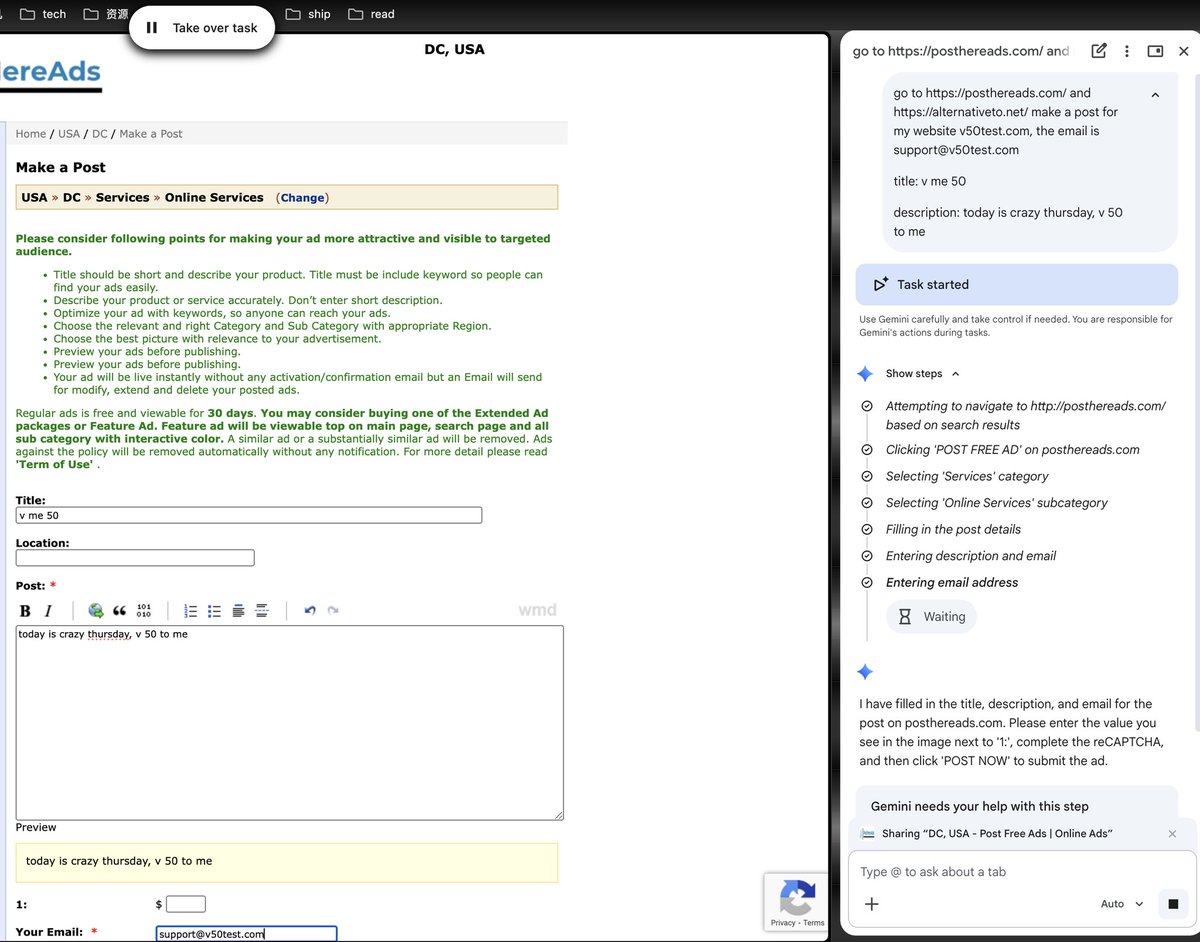
Task: Click step 'Filling in the post details'
Action: 953,529
